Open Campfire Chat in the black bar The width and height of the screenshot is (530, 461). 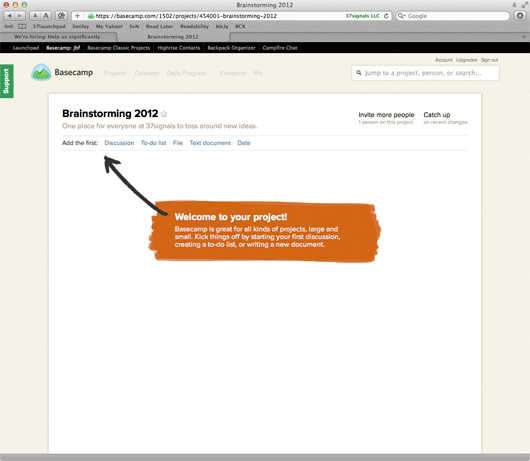pyautogui.click(x=280, y=48)
